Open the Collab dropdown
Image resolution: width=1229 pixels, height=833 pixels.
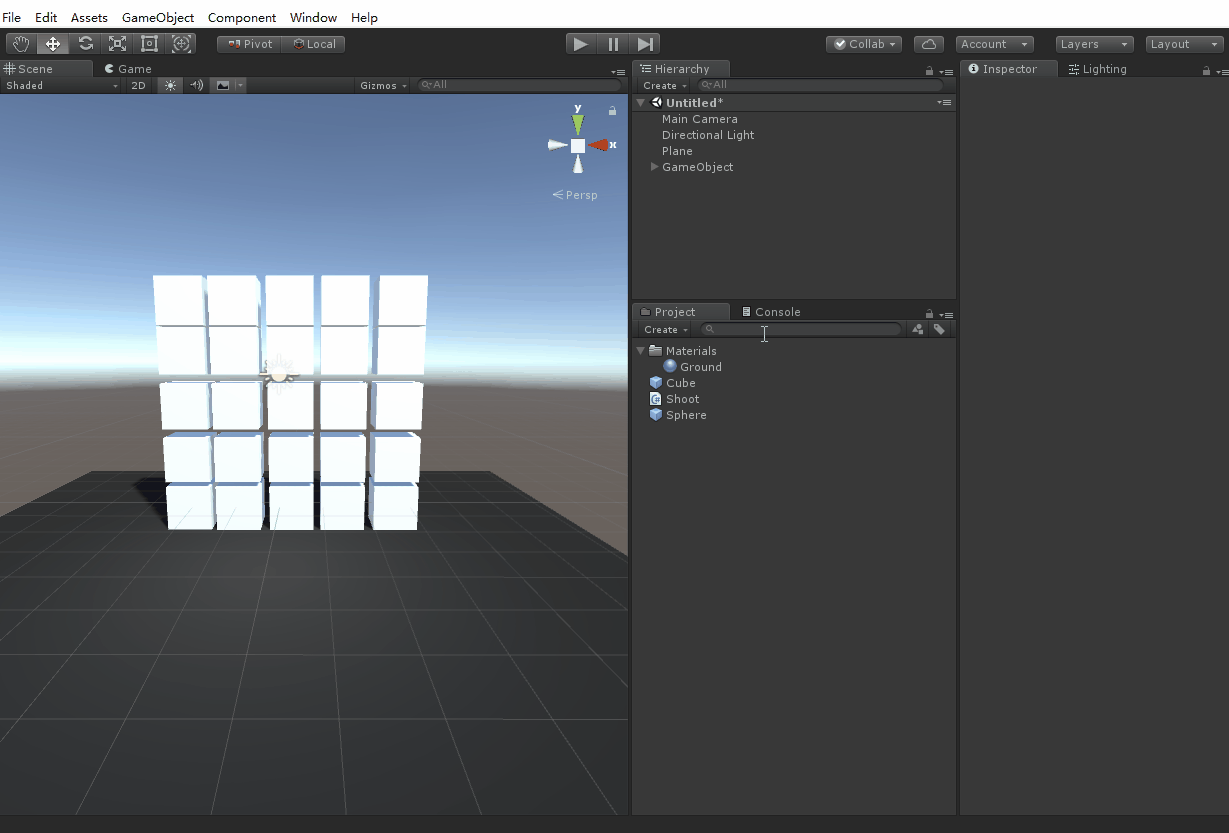864,44
